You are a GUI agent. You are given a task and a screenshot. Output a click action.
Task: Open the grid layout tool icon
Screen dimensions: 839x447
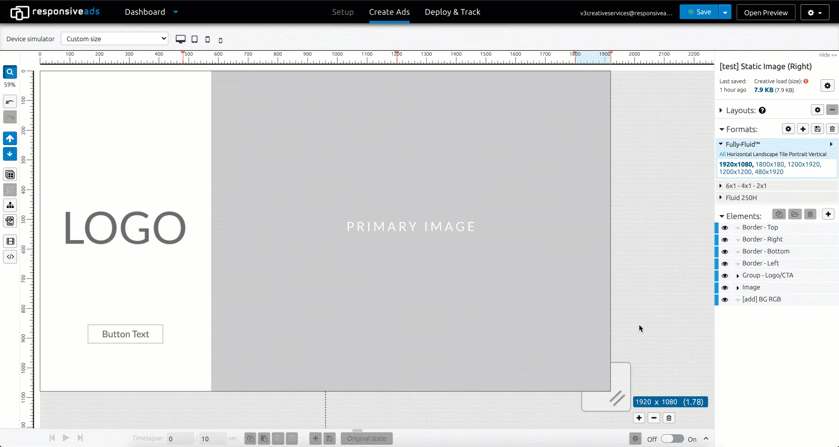coord(10,175)
